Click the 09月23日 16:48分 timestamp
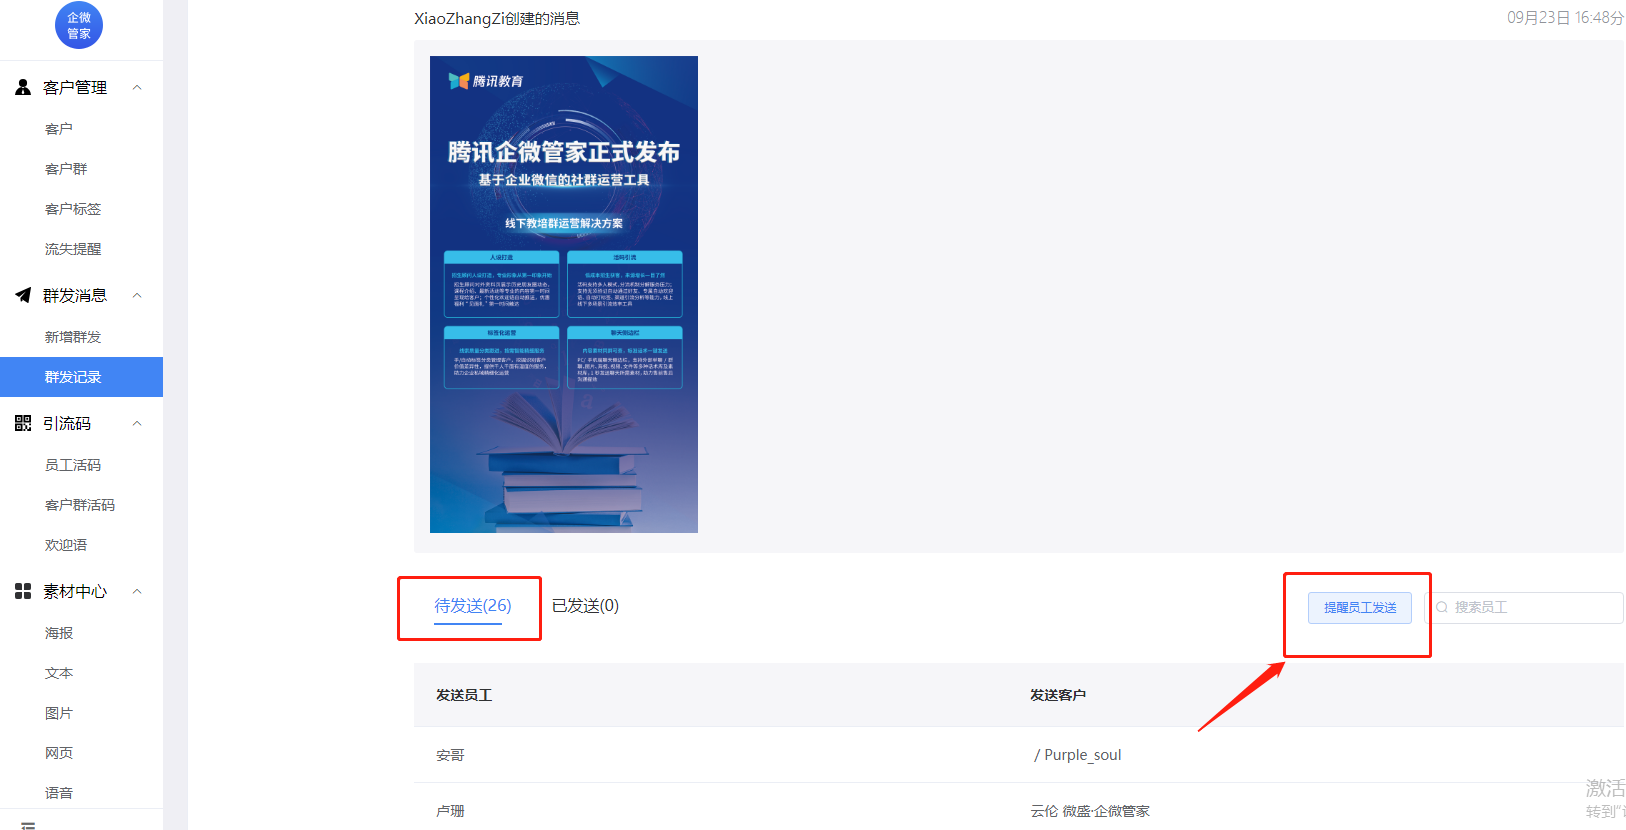Image resolution: width=1626 pixels, height=830 pixels. (1565, 18)
